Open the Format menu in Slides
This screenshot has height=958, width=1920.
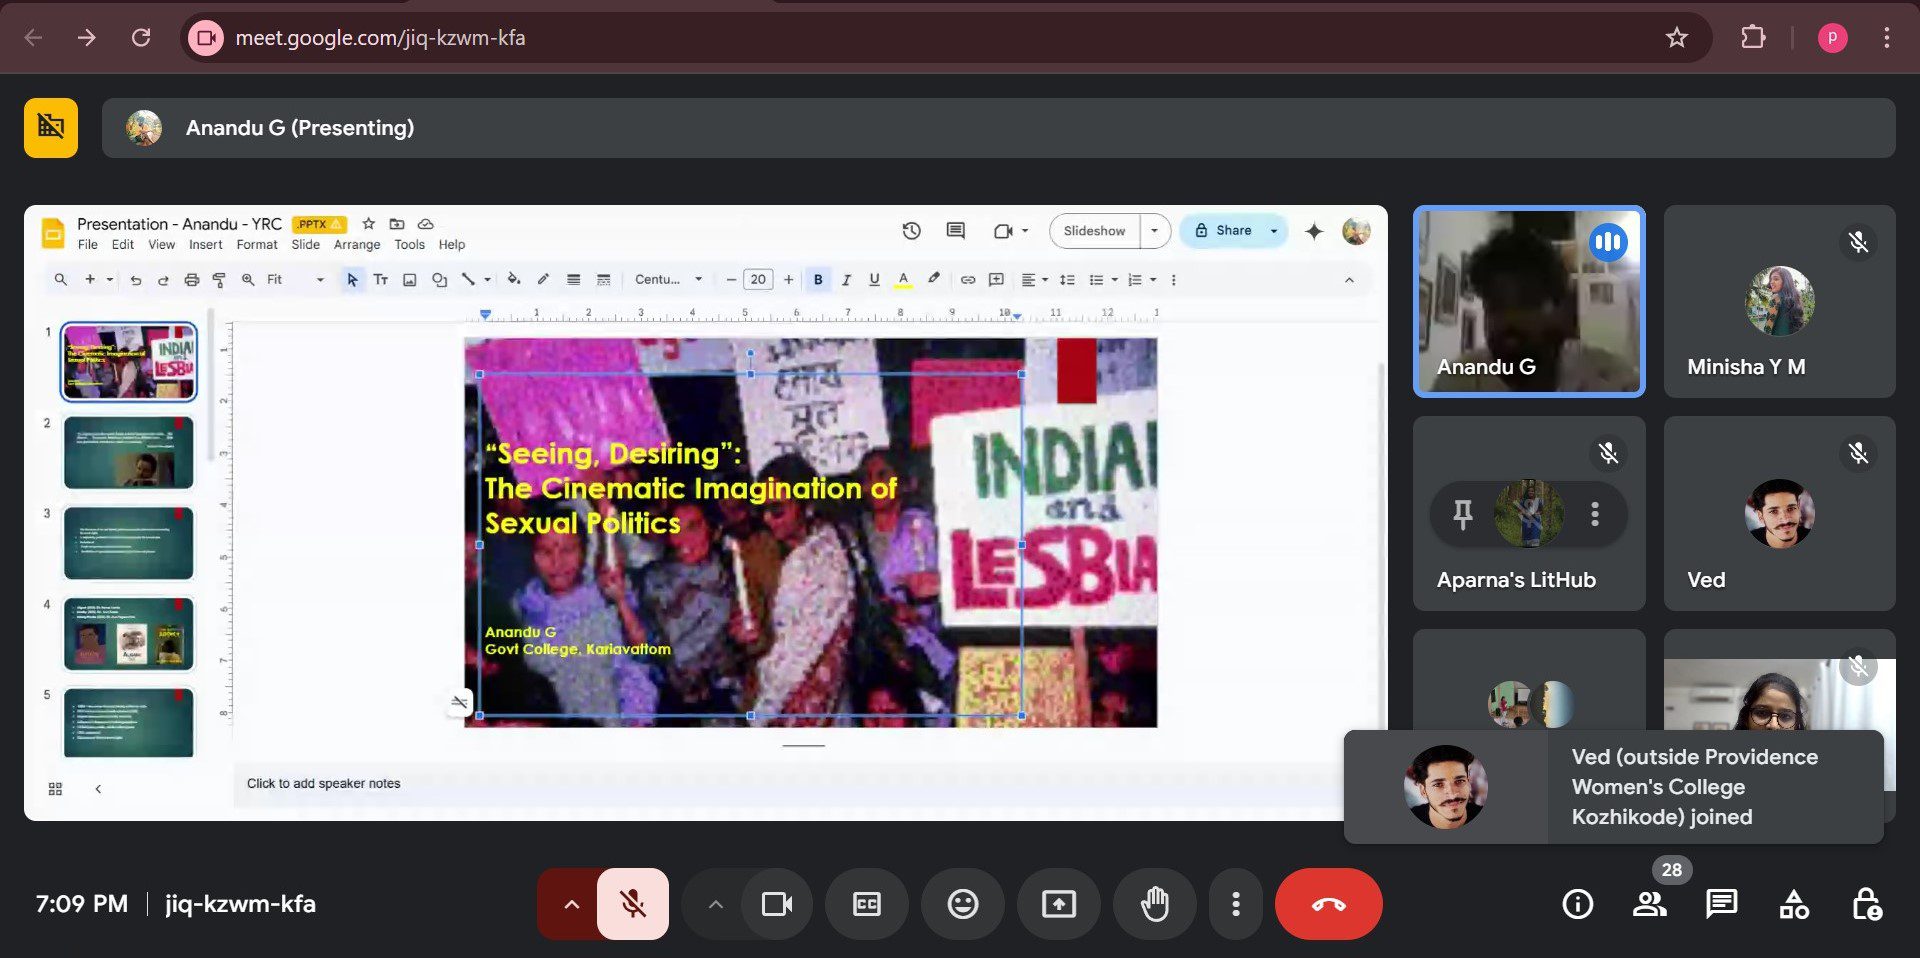pyautogui.click(x=257, y=245)
